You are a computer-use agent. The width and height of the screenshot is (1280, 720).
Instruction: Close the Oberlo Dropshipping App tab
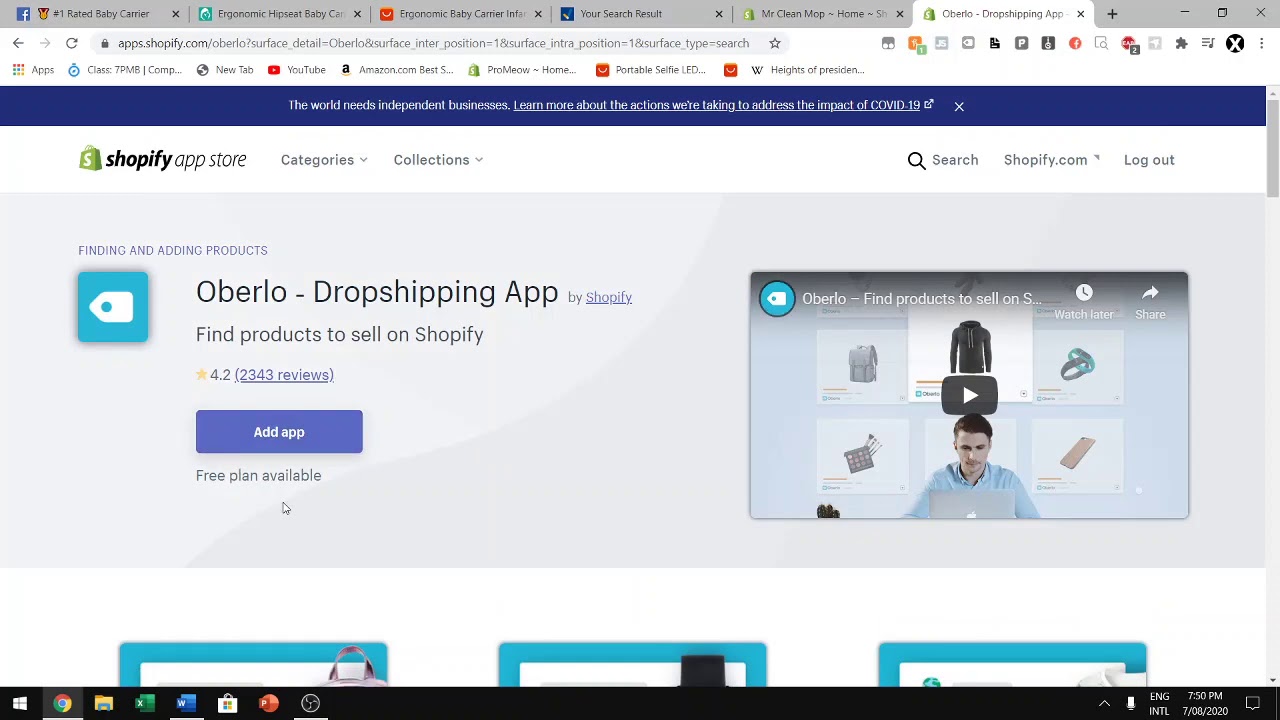(x=1080, y=14)
